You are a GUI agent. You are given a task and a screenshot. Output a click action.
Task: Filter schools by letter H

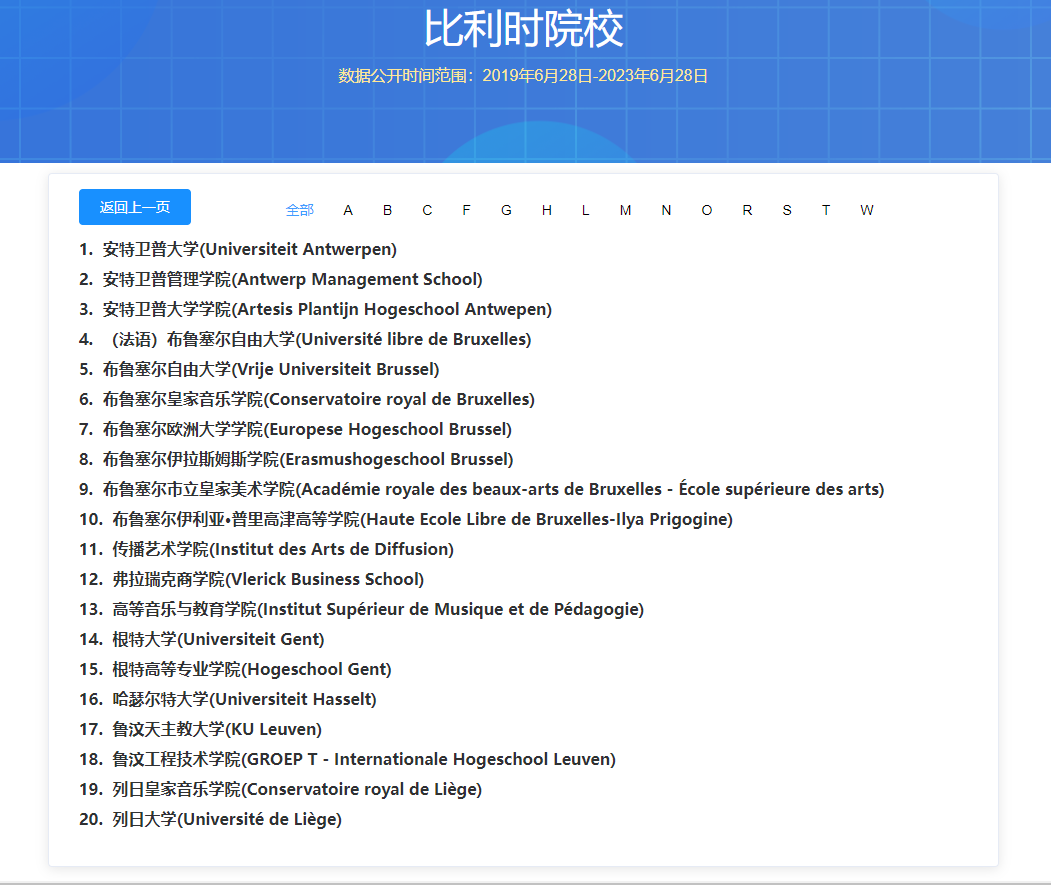click(x=547, y=211)
